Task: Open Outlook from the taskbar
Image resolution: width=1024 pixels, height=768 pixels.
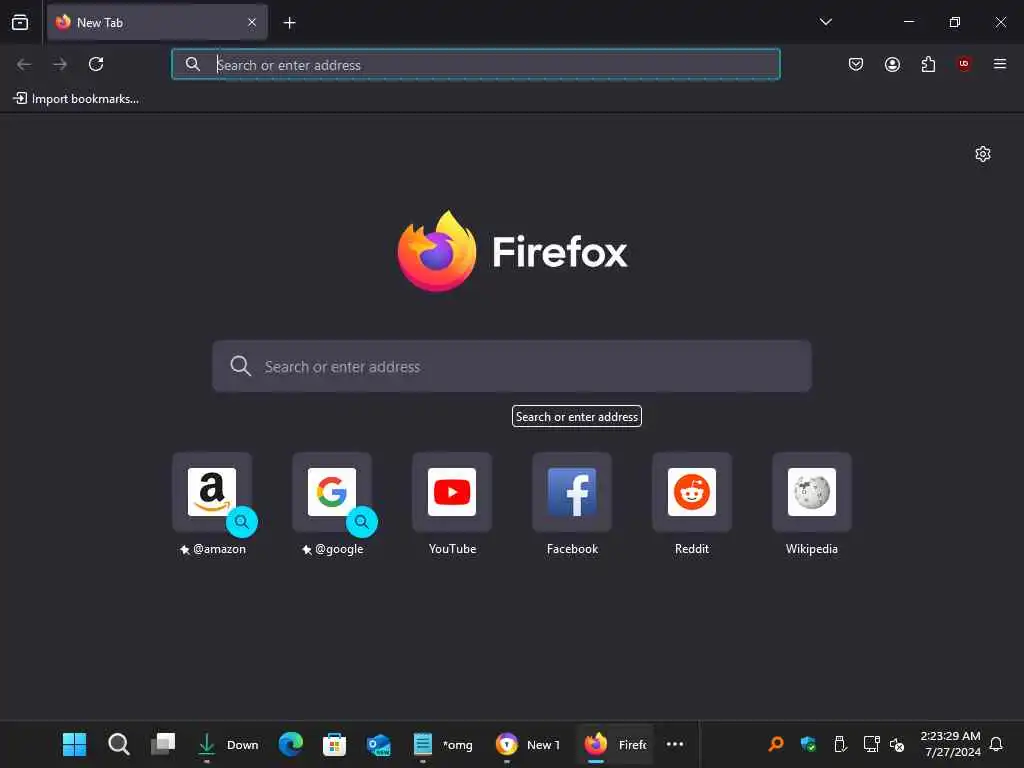Action: (379, 744)
